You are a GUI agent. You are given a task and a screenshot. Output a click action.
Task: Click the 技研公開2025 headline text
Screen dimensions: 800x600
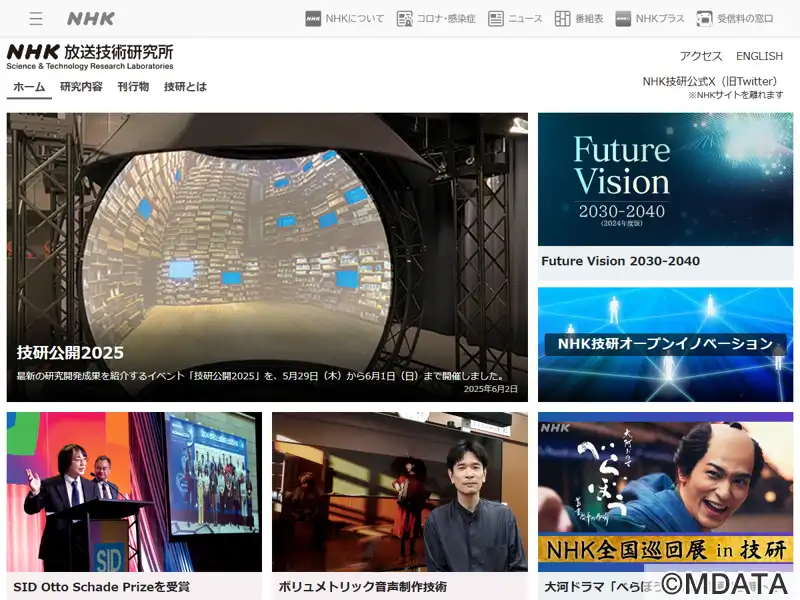(70, 353)
